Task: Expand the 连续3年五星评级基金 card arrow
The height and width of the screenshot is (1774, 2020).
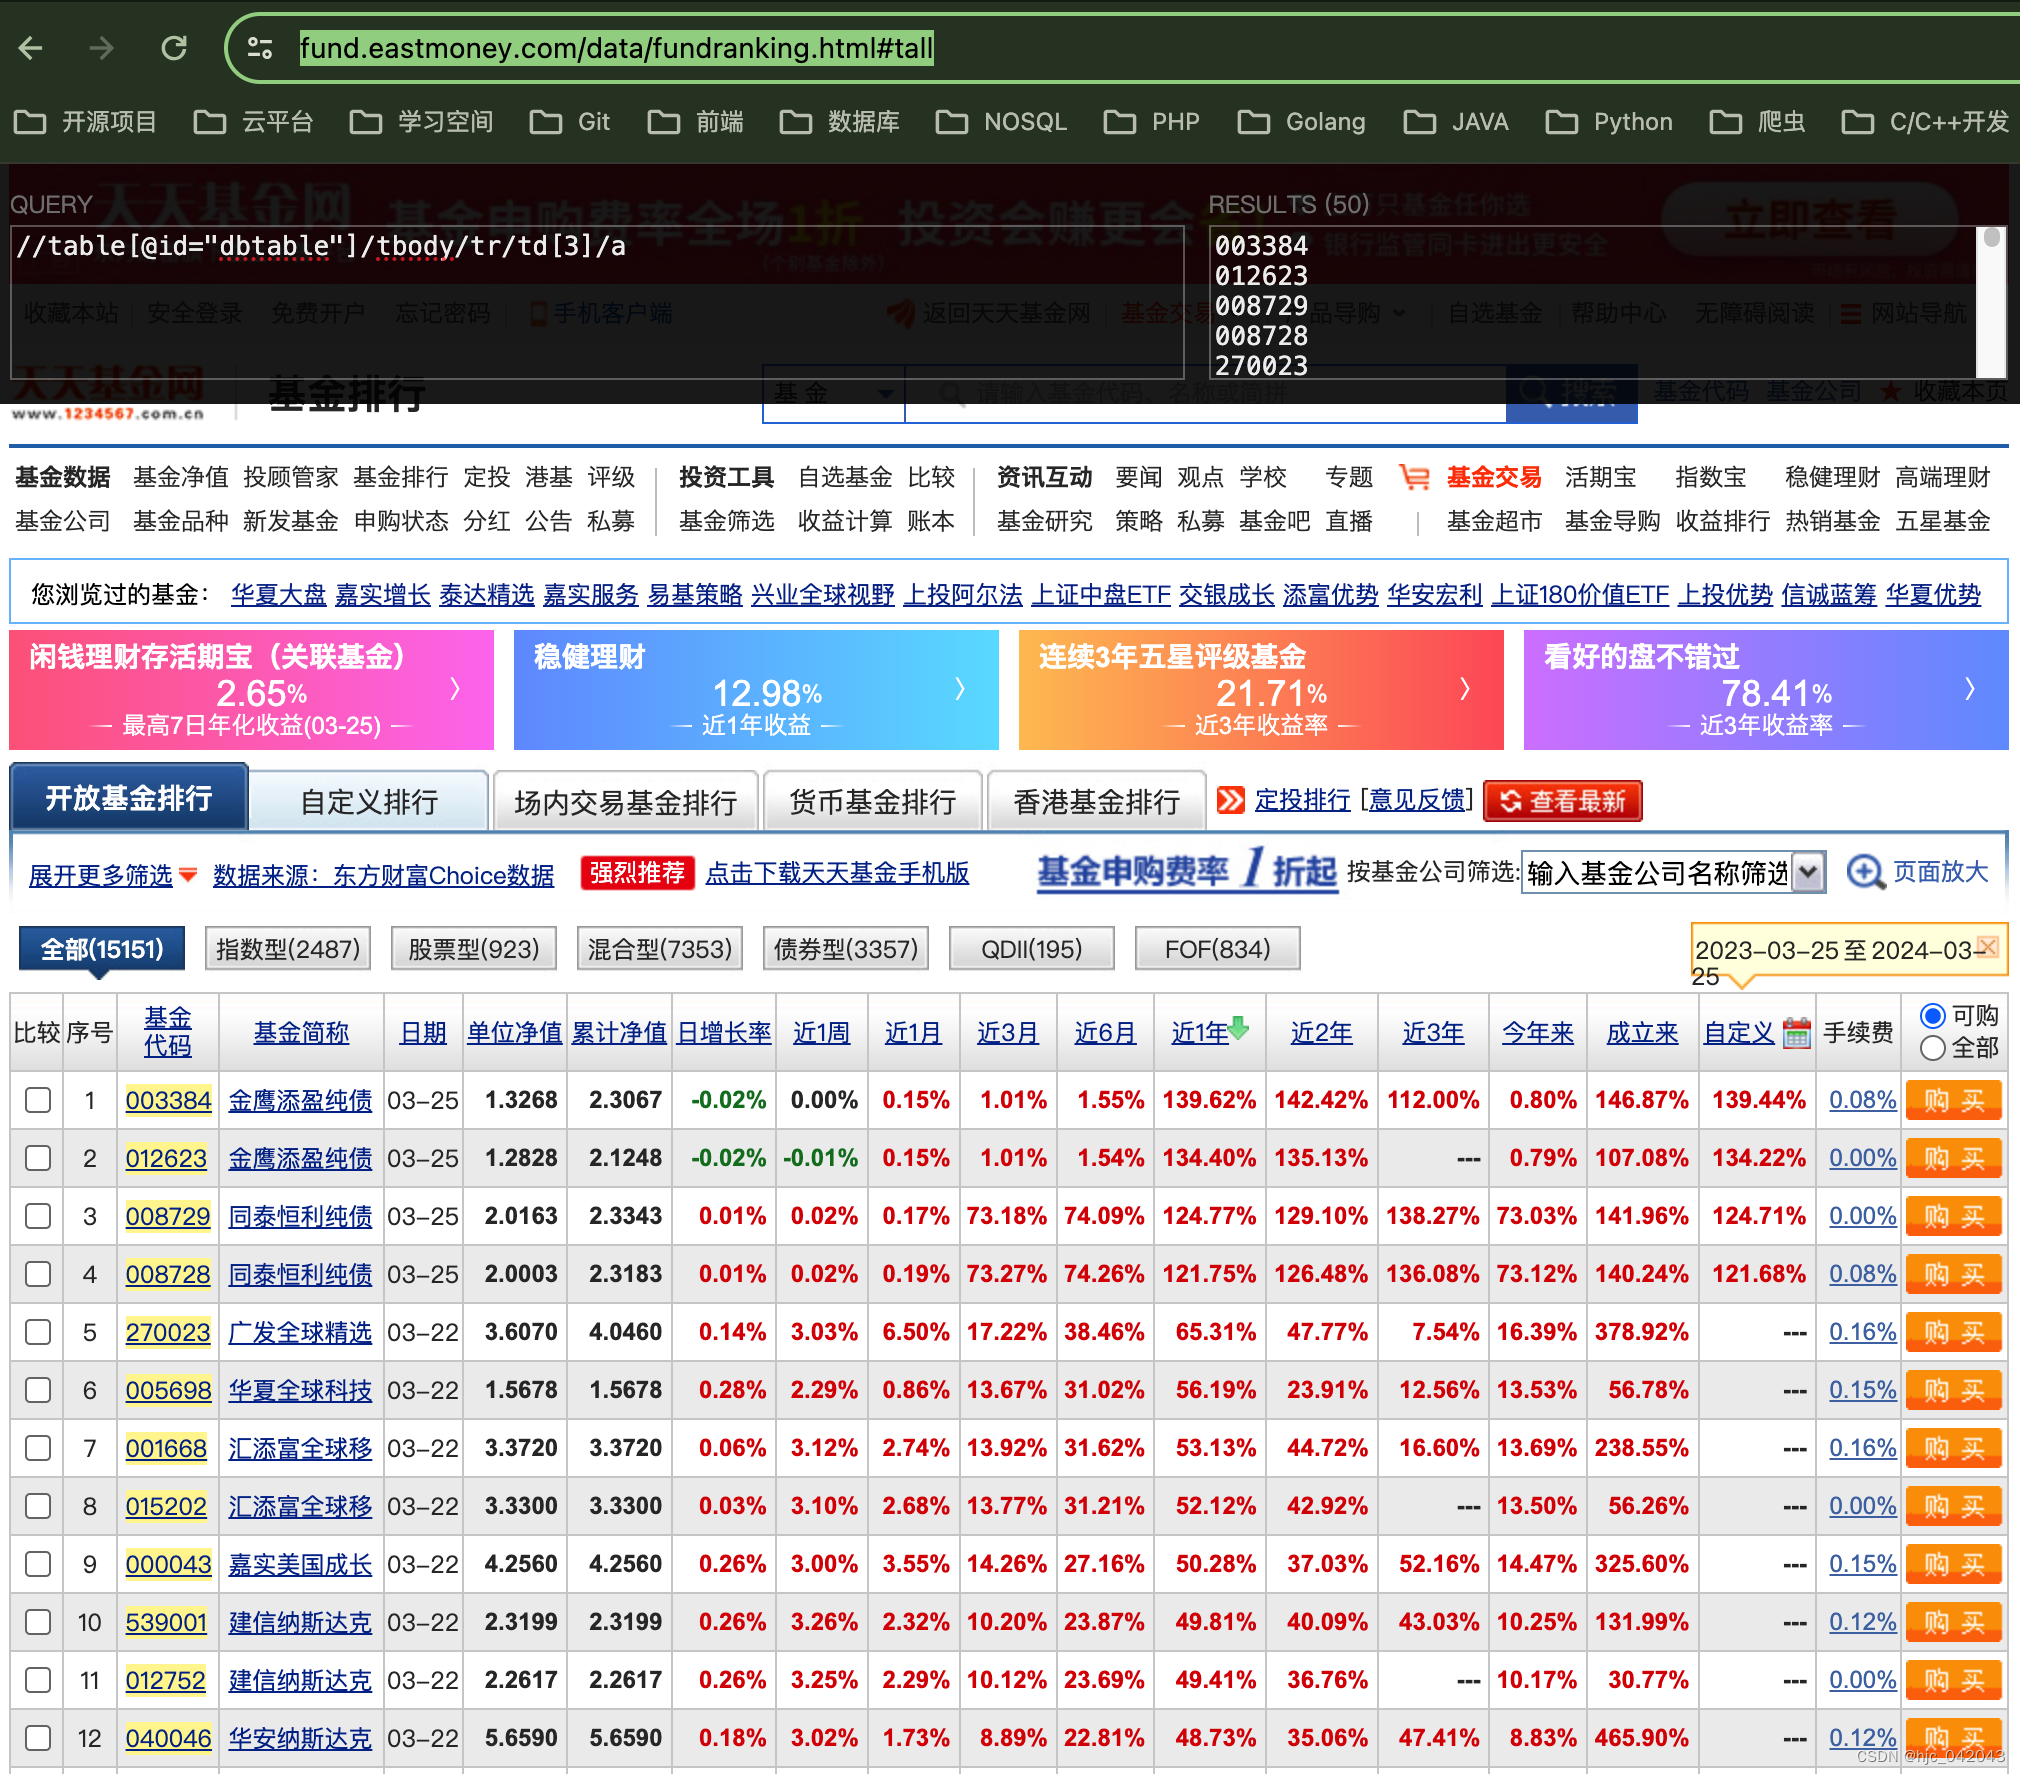Action: tap(1466, 689)
